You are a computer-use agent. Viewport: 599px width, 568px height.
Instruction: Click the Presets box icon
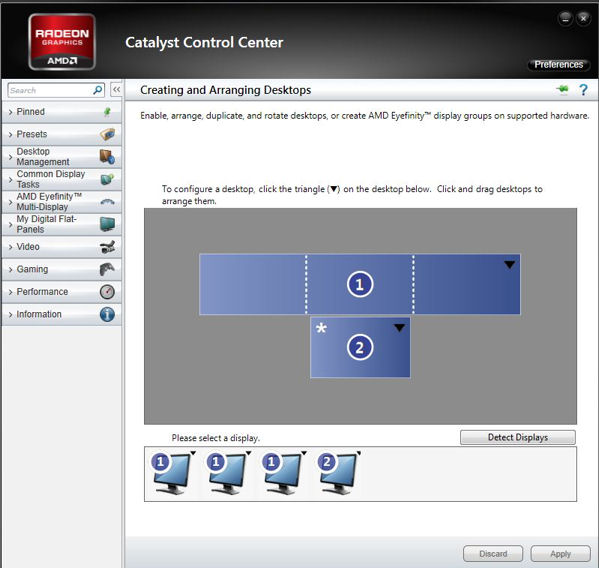click(107, 134)
